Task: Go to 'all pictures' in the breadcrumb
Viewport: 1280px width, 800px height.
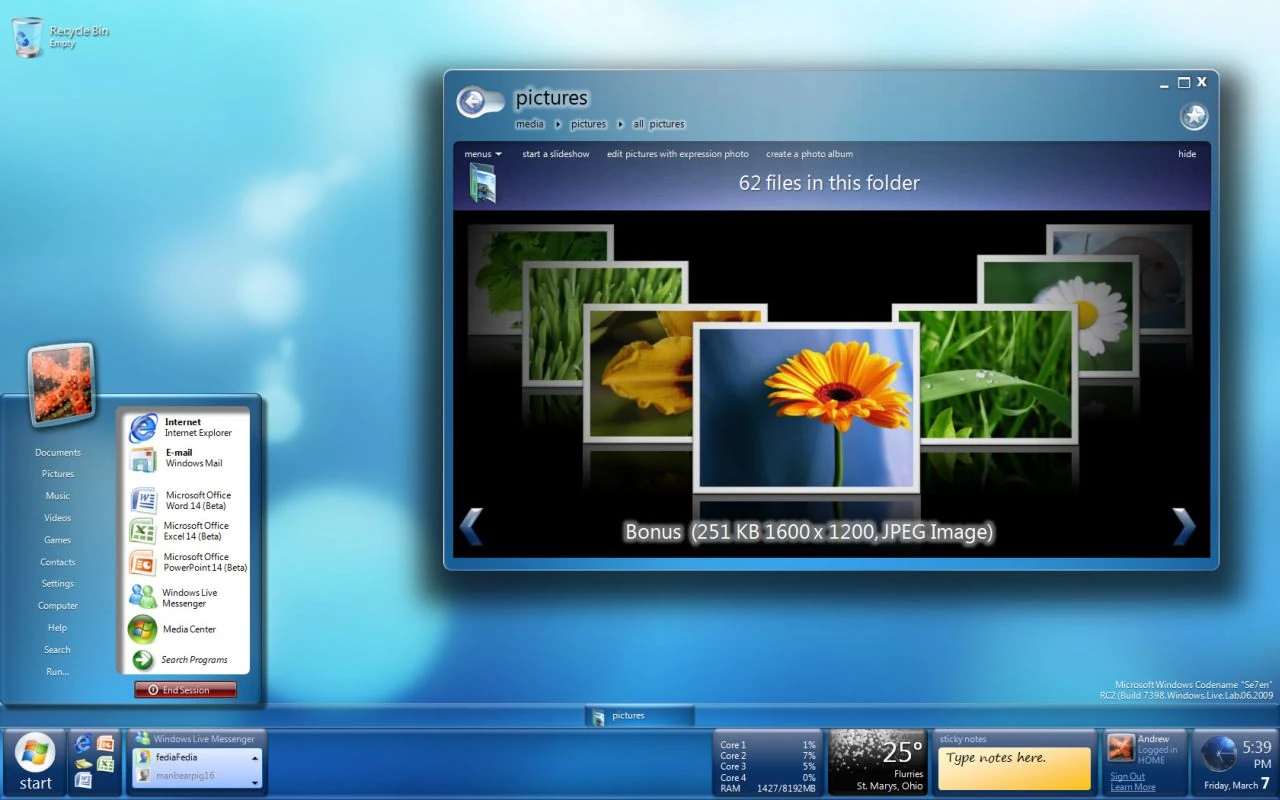Action: pyautogui.click(x=659, y=124)
